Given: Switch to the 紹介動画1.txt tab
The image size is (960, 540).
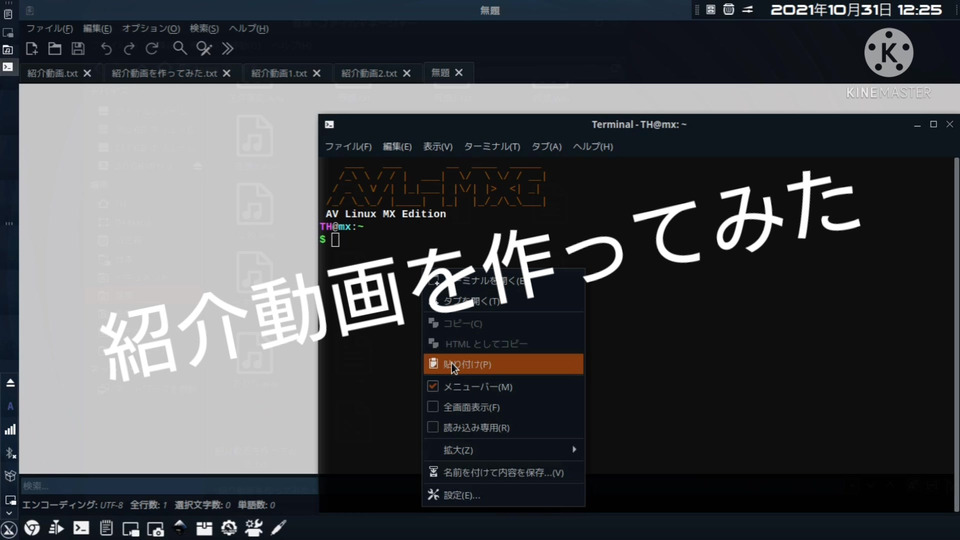Looking at the screenshot, I should pos(279,73).
